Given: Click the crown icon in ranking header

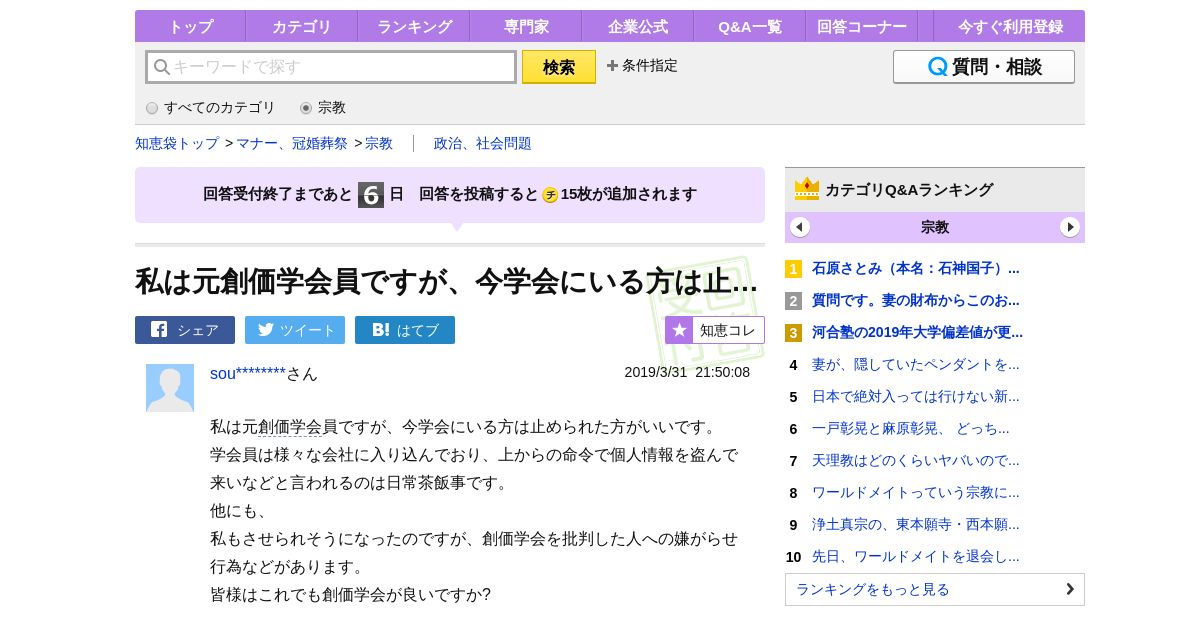Looking at the screenshot, I should (807, 189).
